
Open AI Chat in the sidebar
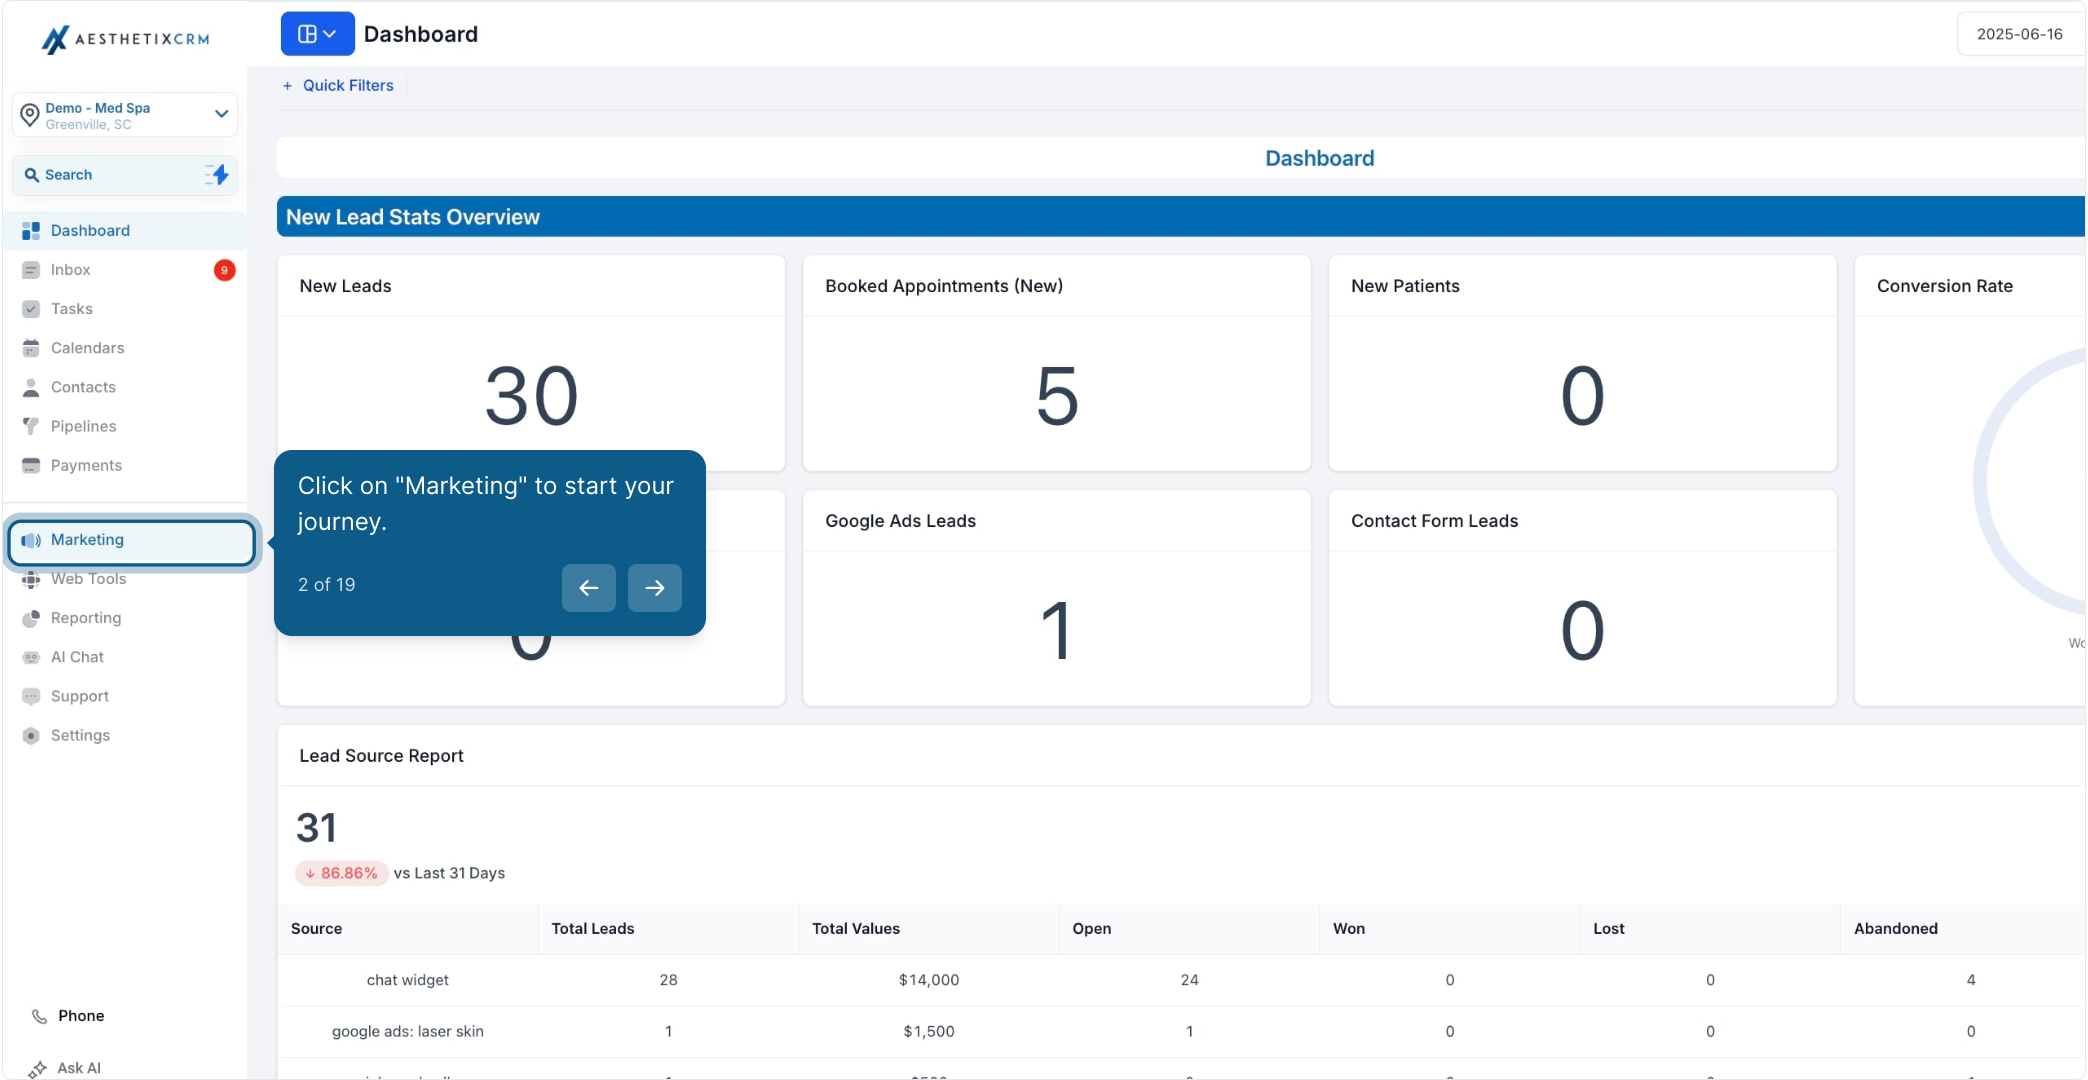125,657
